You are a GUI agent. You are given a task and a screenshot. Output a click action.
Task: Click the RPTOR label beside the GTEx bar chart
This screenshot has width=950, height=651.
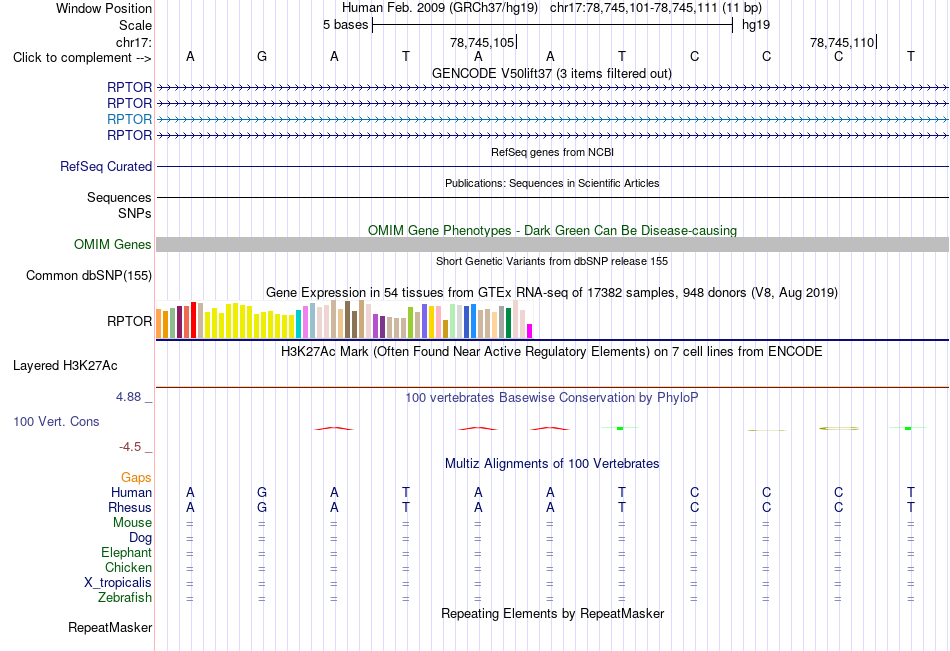(x=130, y=321)
